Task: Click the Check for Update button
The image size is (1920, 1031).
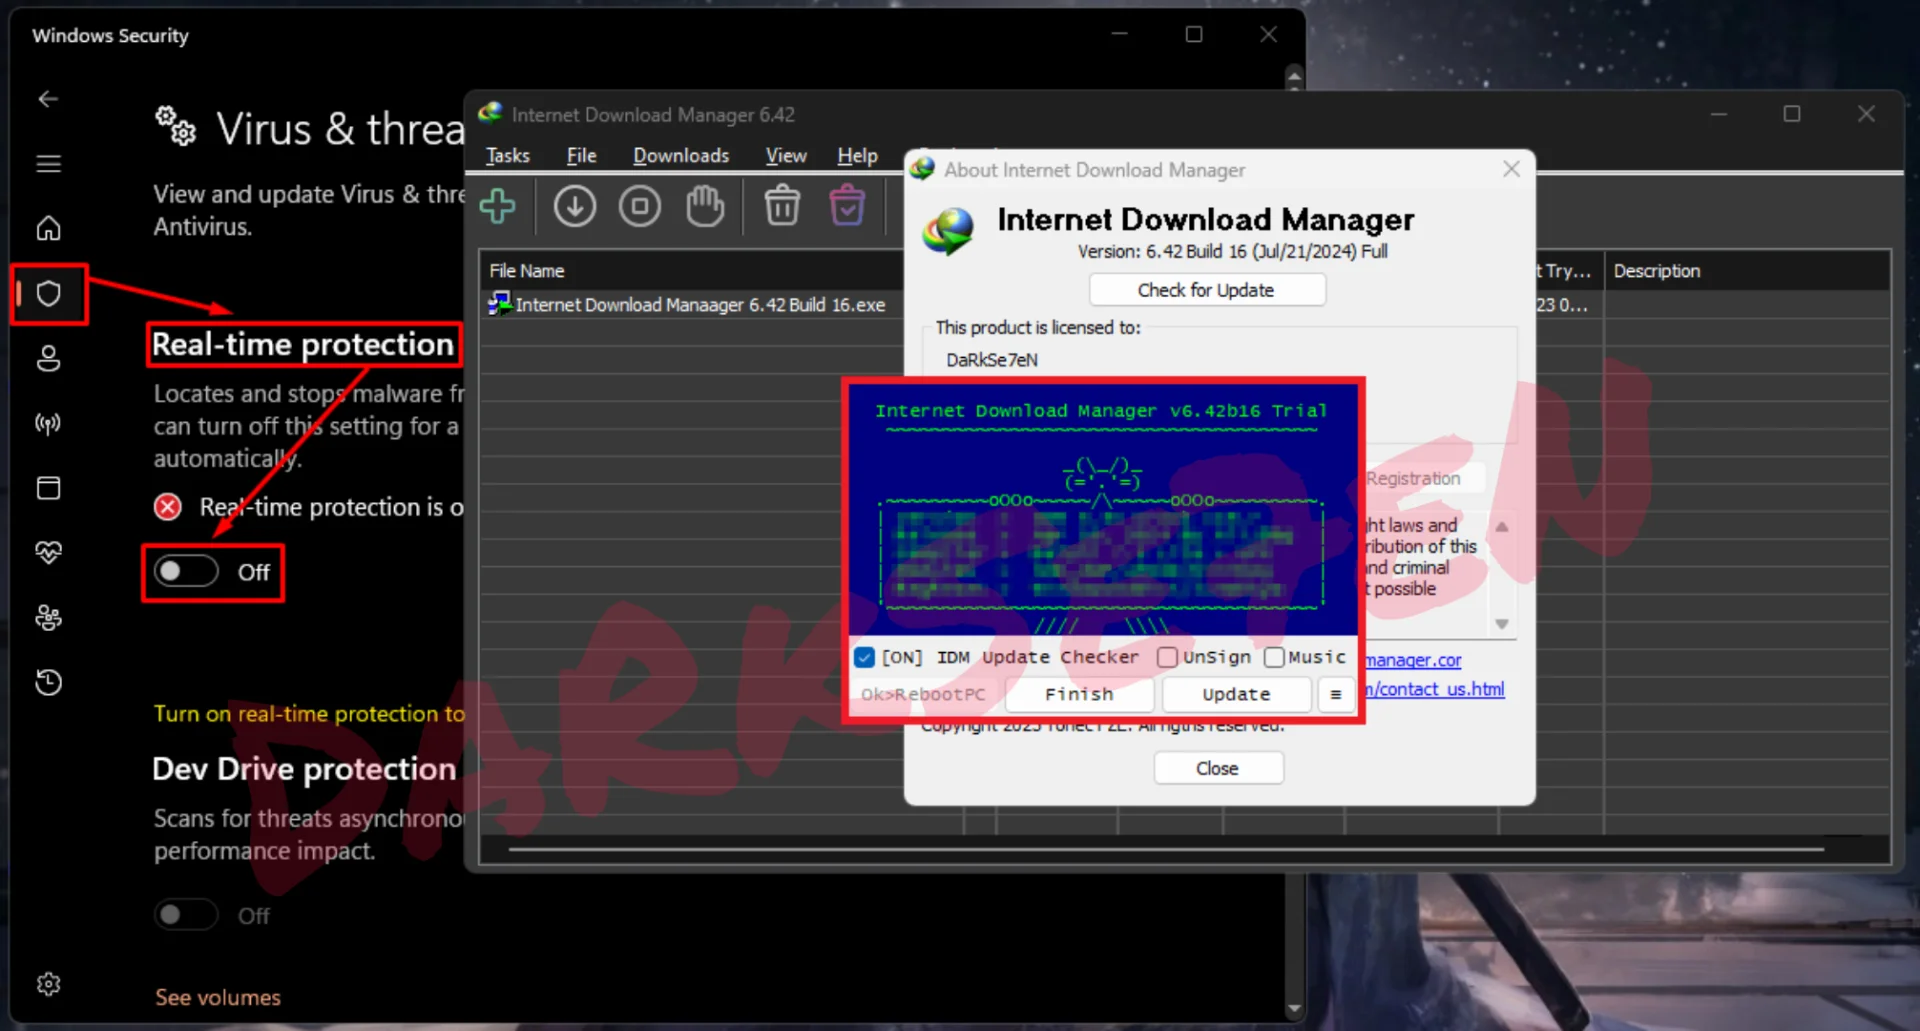Action: click(1207, 290)
